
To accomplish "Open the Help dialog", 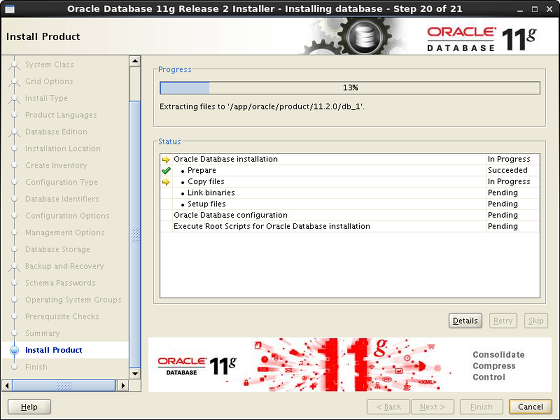I will 29,407.
